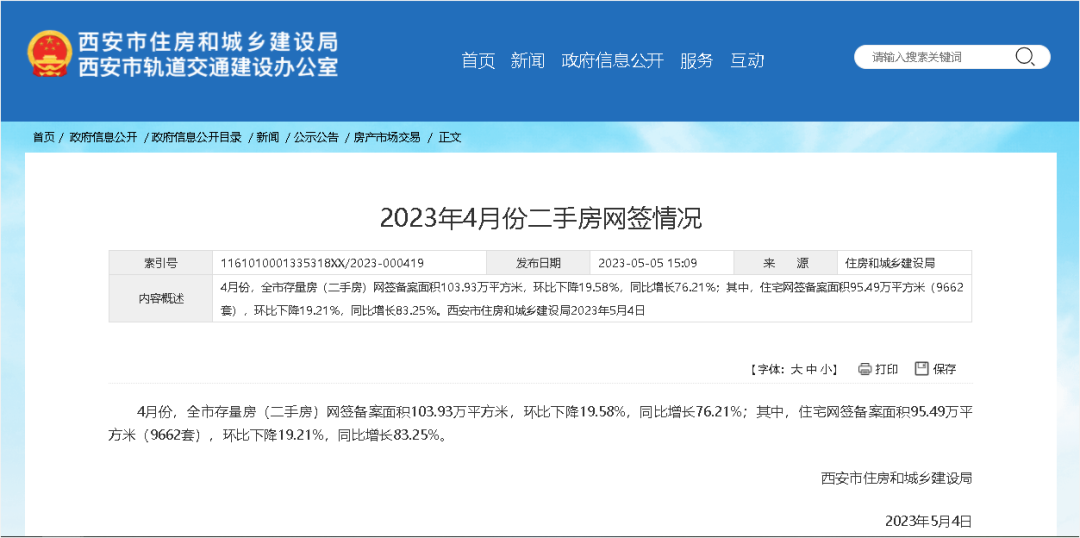This screenshot has width=1080, height=538.
Task: Open the 公示公告 breadcrumb link
Action: coord(316,137)
